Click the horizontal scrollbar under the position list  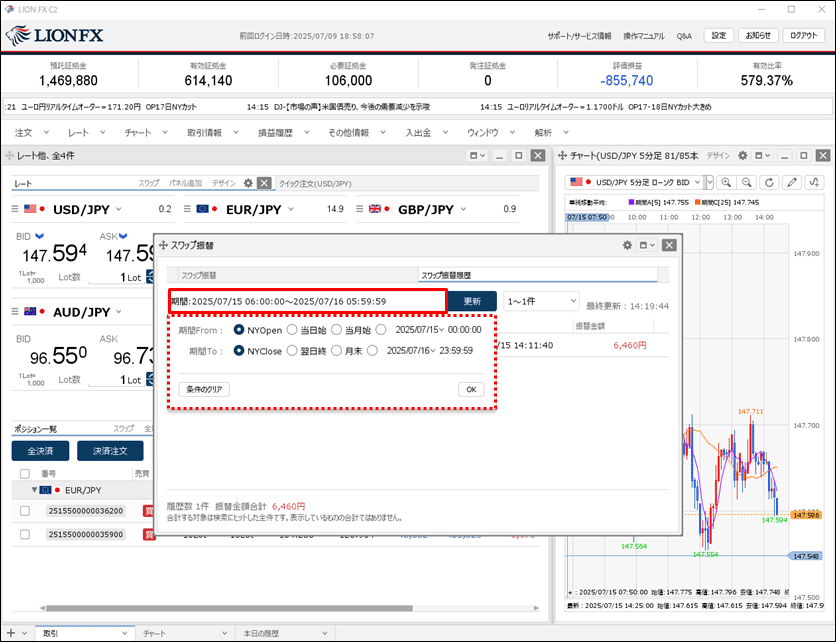coord(229,608)
